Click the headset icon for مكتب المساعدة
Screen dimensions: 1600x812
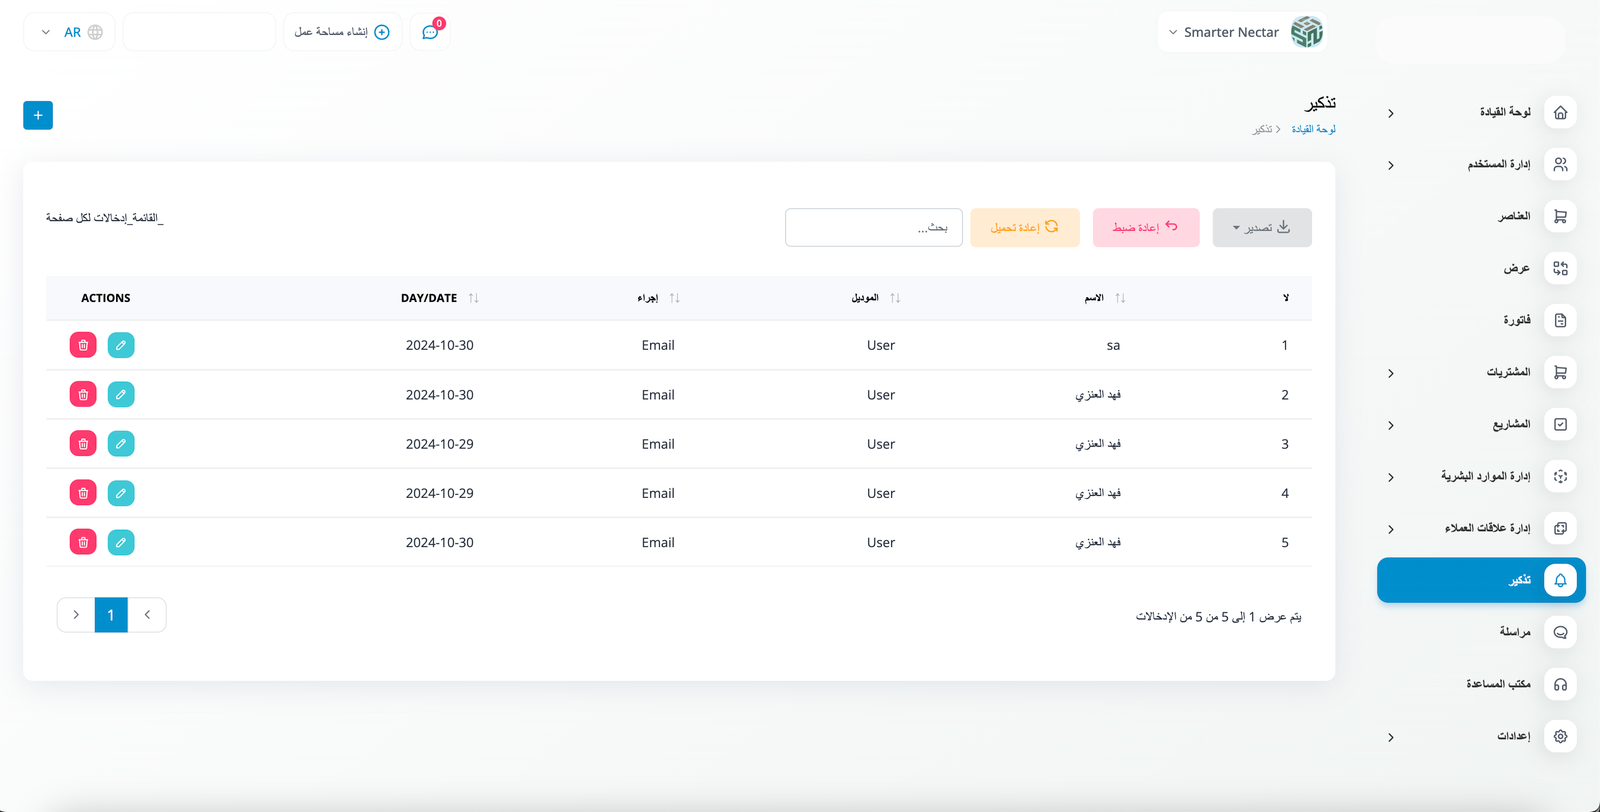(1560, 685)
